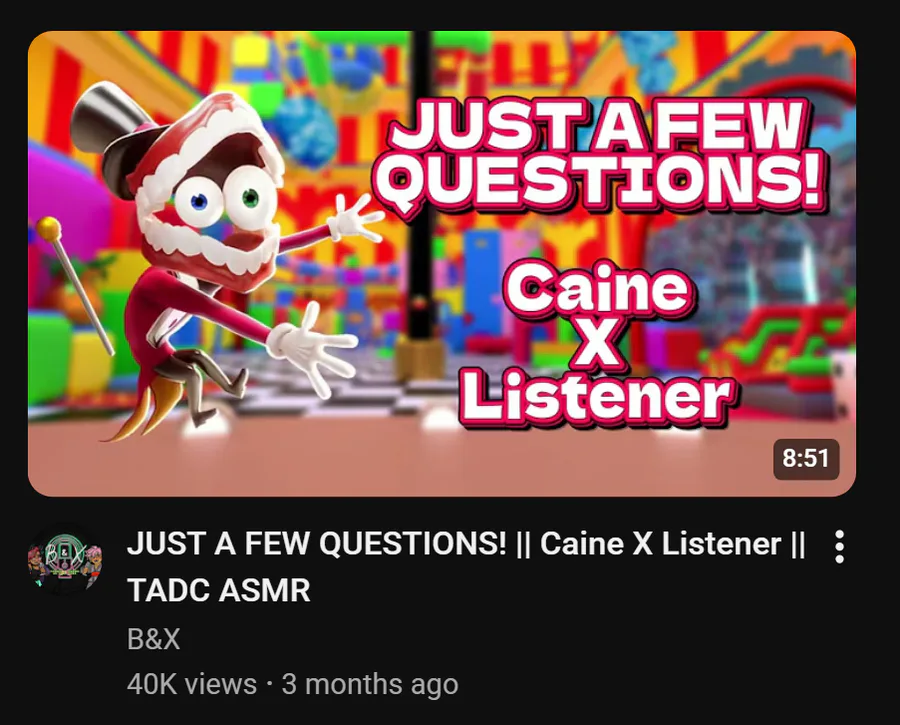Screen dimensions: 900x725
Task: Open the B&X channel name link
Action: (x=154, y=638)
